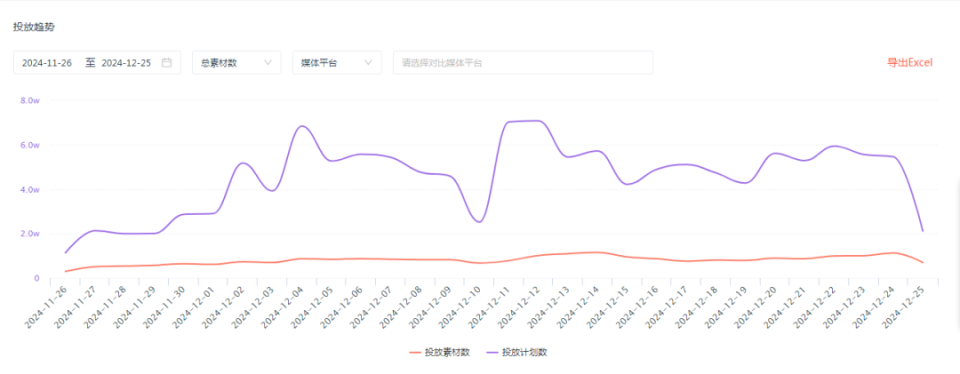Click orange line point at 2024-12-14
The width and height of the screenshot is (960, 374).
pos(598,252)
